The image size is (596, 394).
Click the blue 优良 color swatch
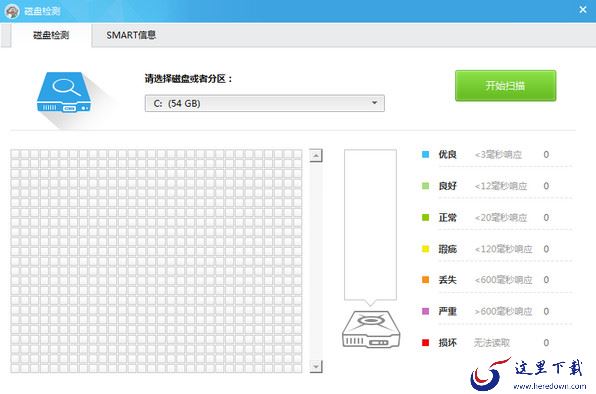426,154
